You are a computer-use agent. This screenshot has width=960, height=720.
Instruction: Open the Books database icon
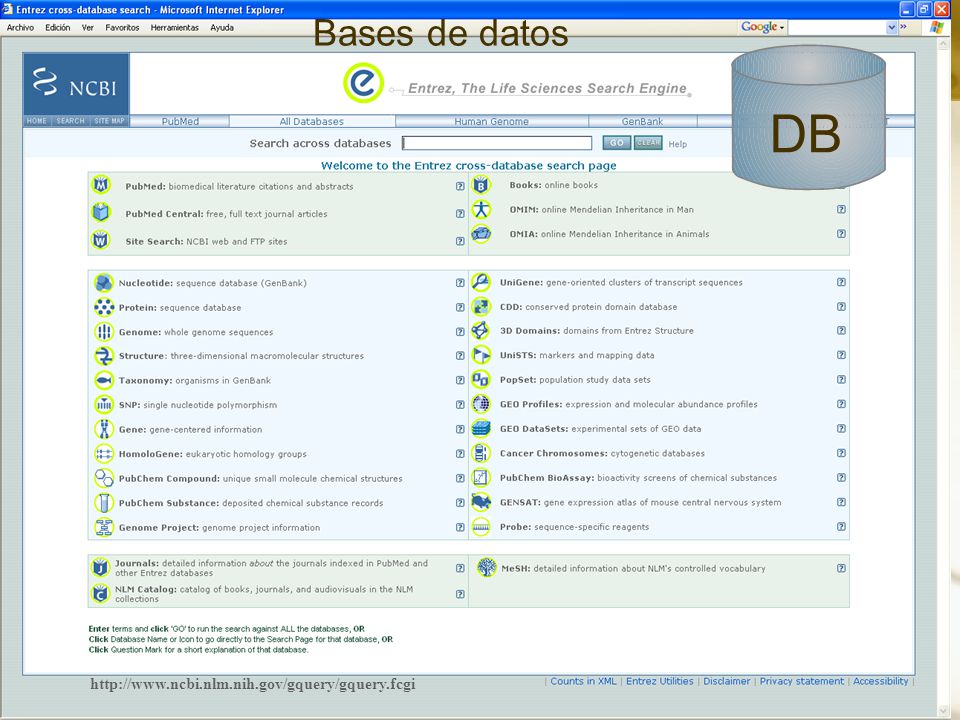tap(481, 185)
